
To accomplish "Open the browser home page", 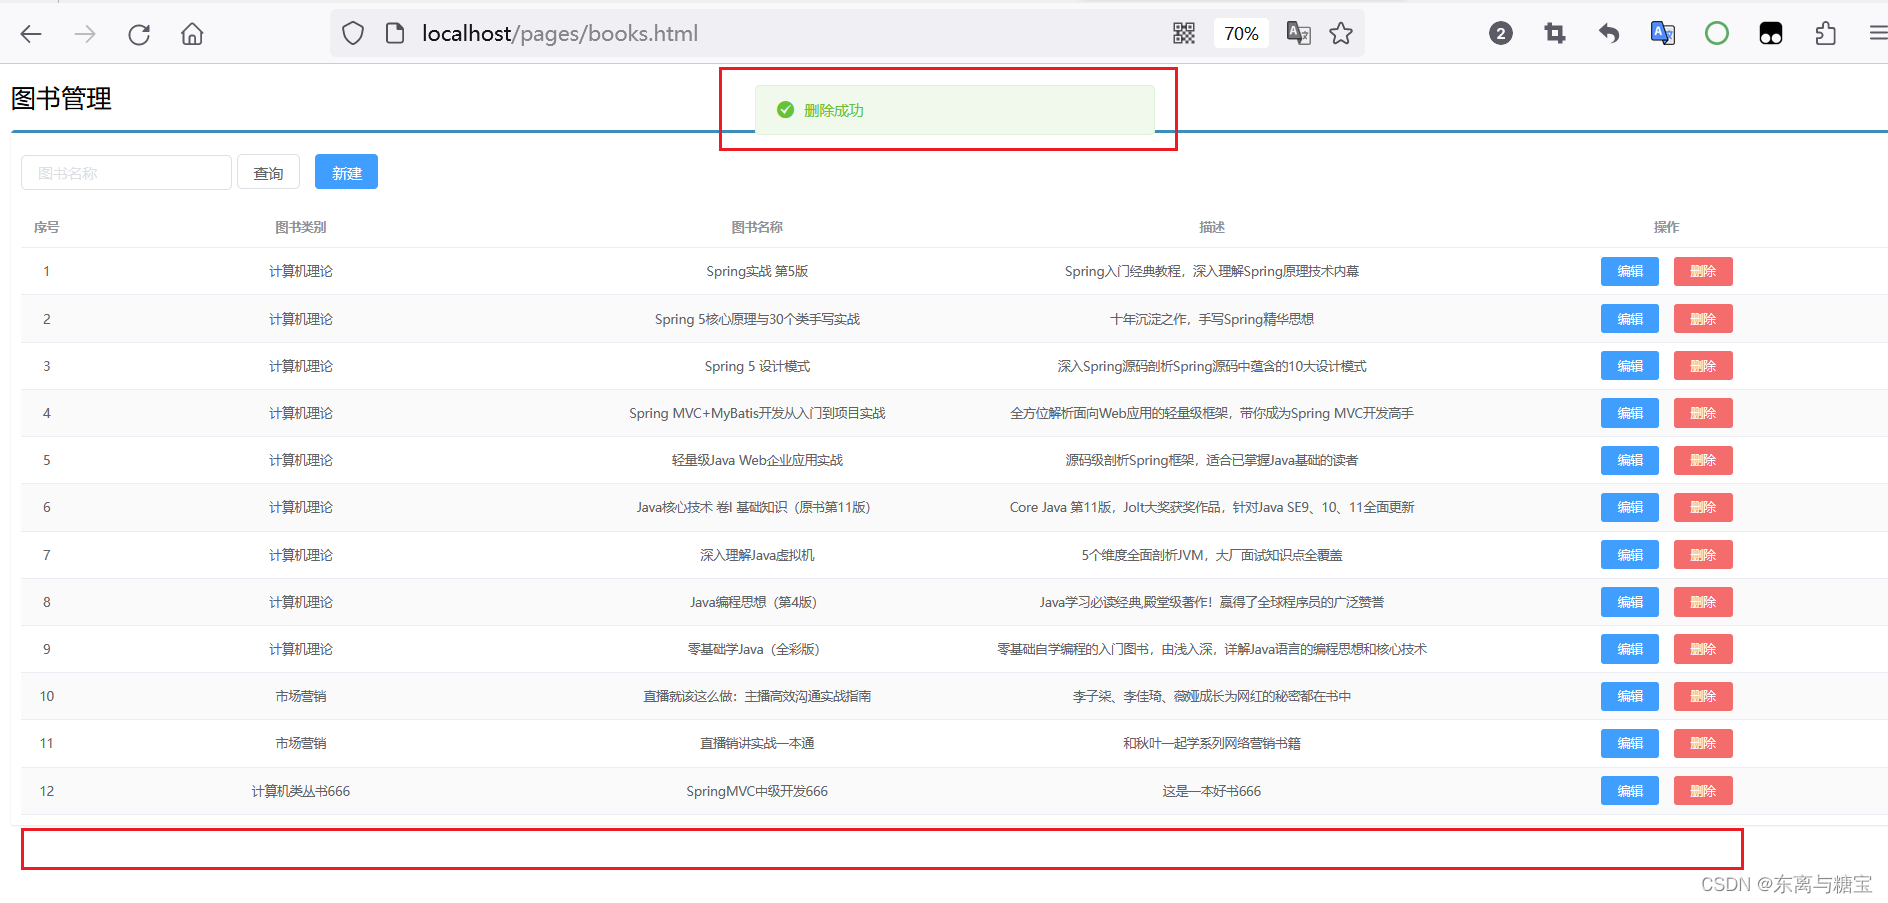I will click(x=192, y=34).
